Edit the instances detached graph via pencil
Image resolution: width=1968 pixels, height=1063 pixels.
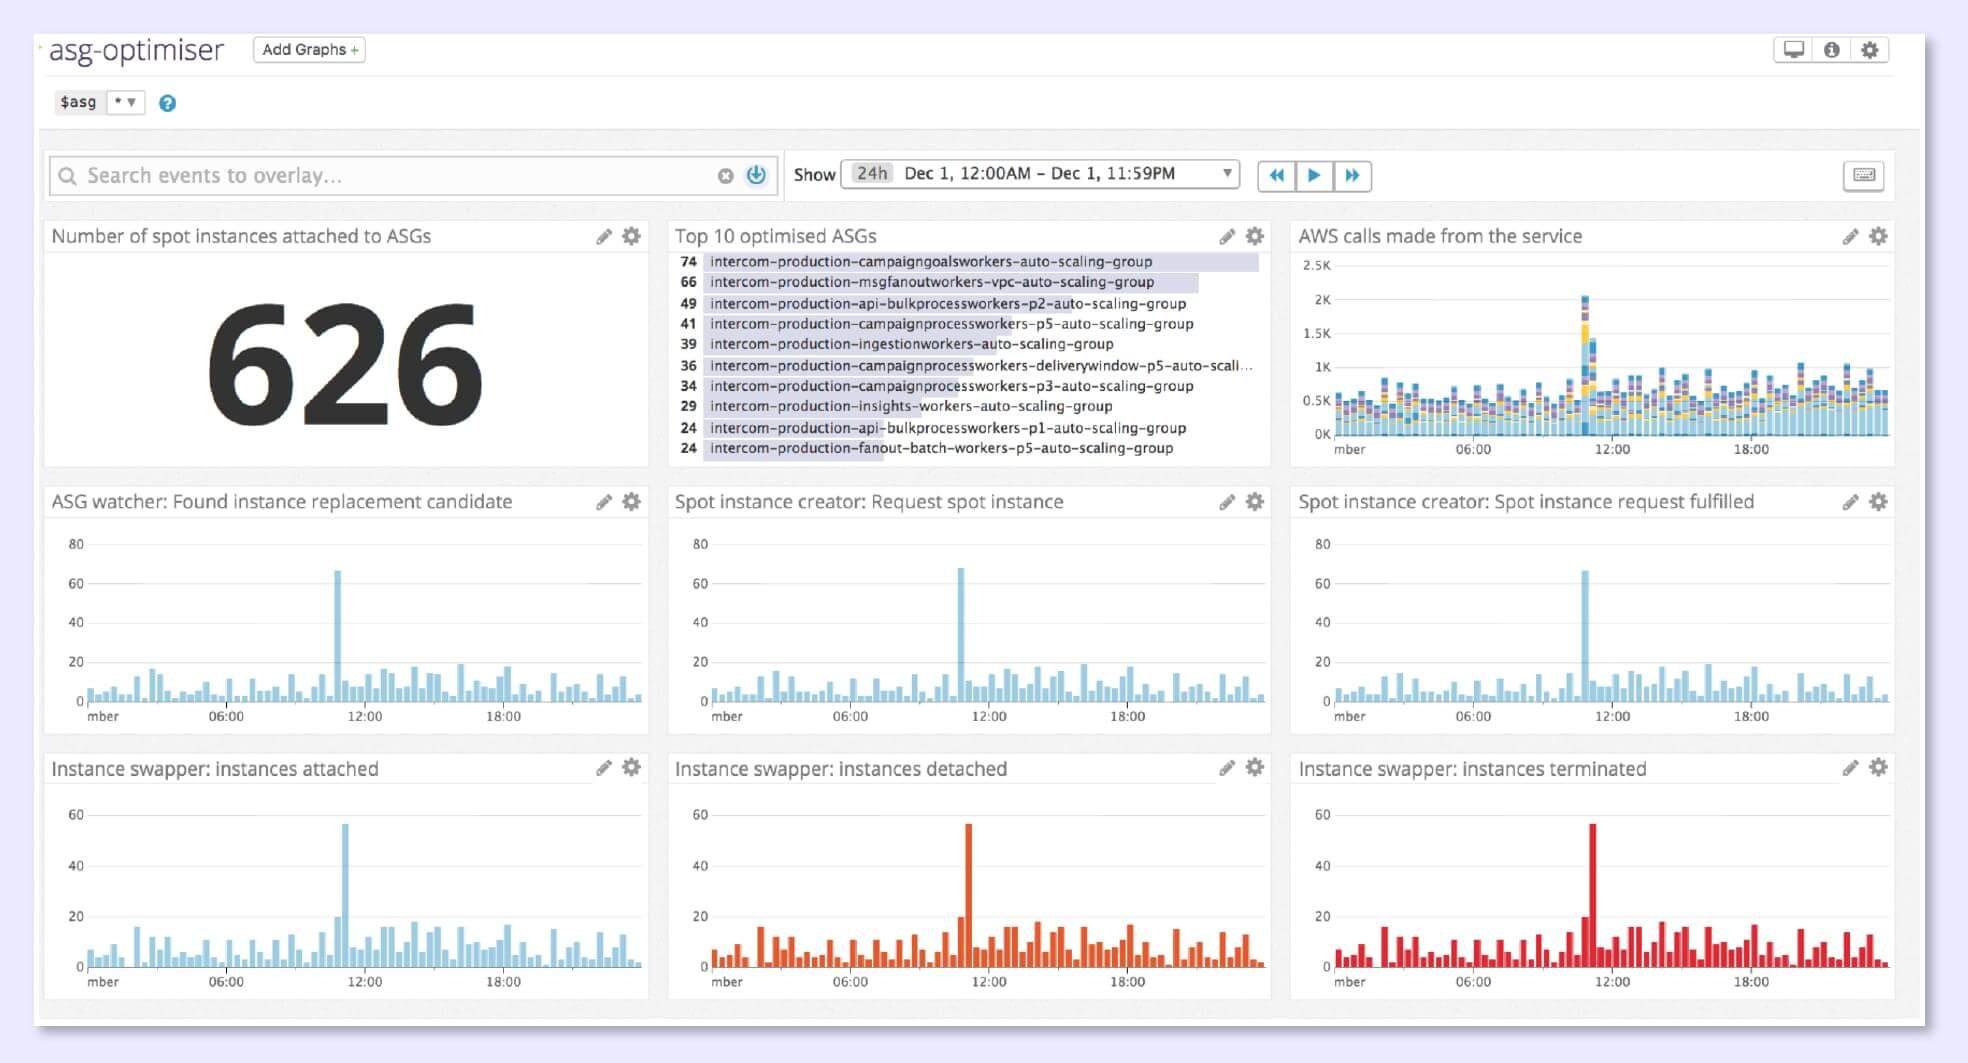1227,768
